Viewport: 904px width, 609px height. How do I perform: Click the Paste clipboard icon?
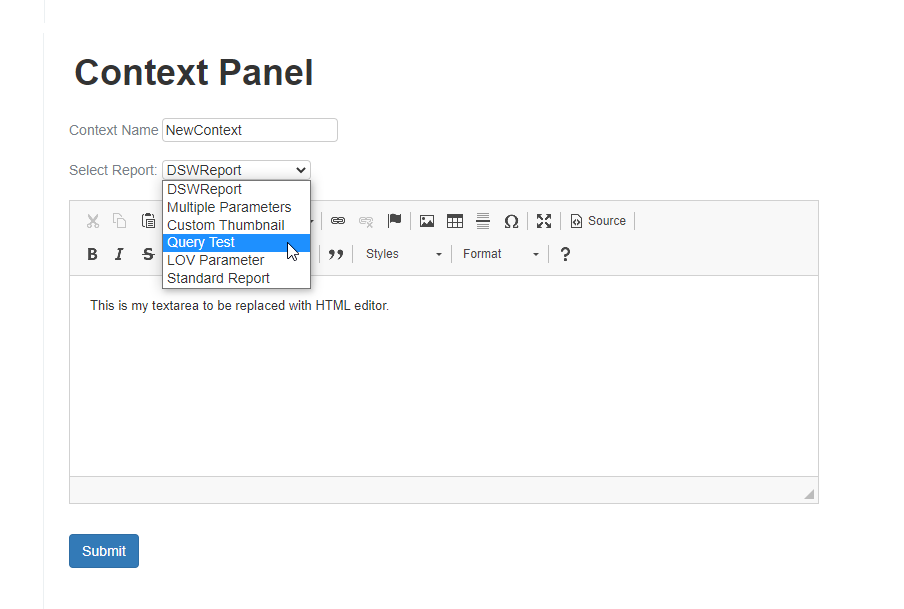pos(148,221)
